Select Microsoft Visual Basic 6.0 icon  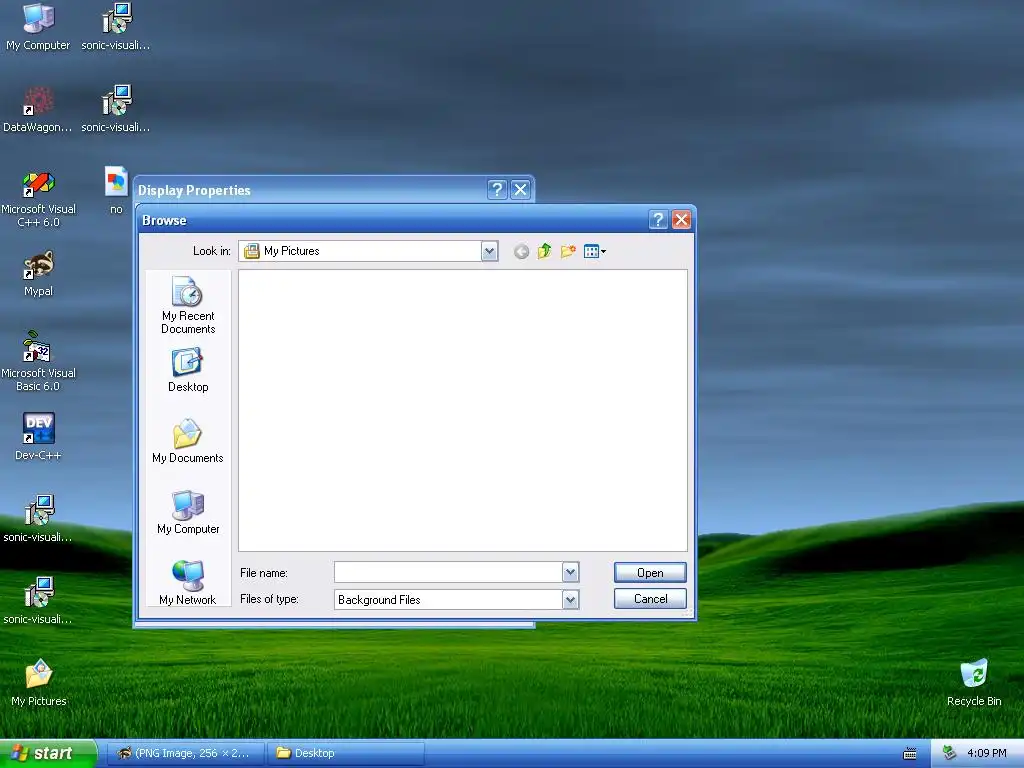click(38, 362)
